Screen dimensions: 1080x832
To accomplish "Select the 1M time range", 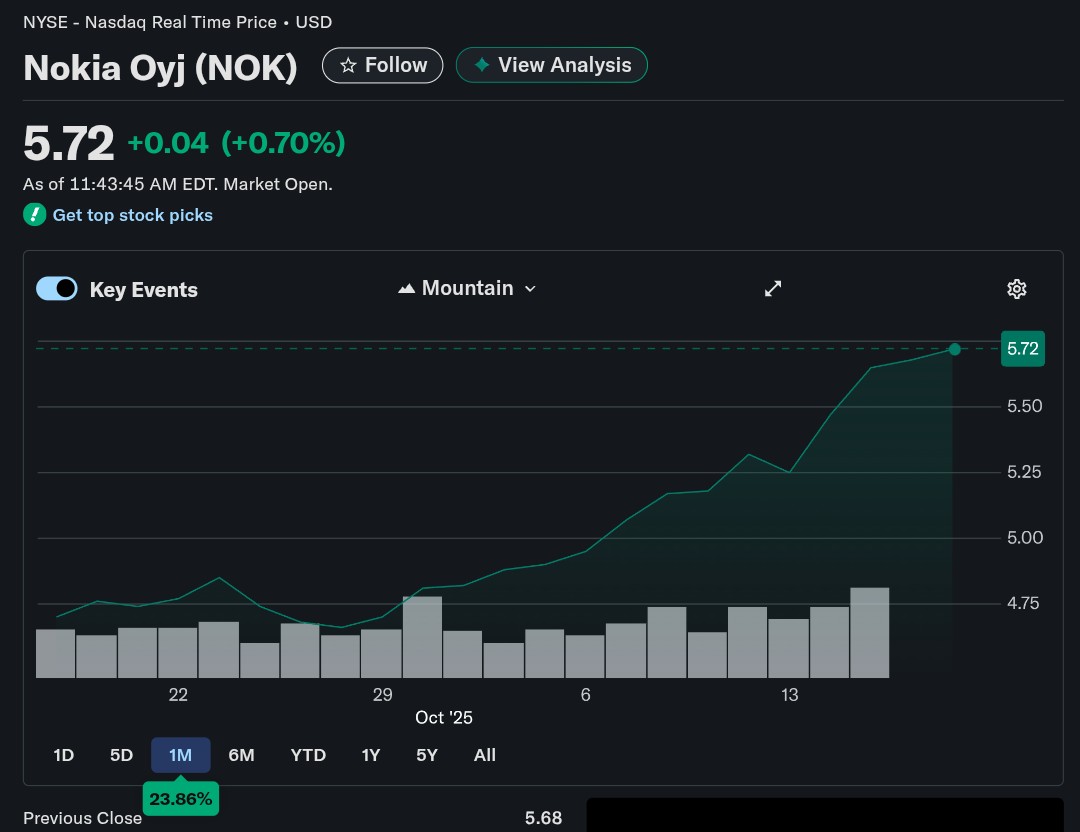I will pyautogui.click(x=180, y=756).
